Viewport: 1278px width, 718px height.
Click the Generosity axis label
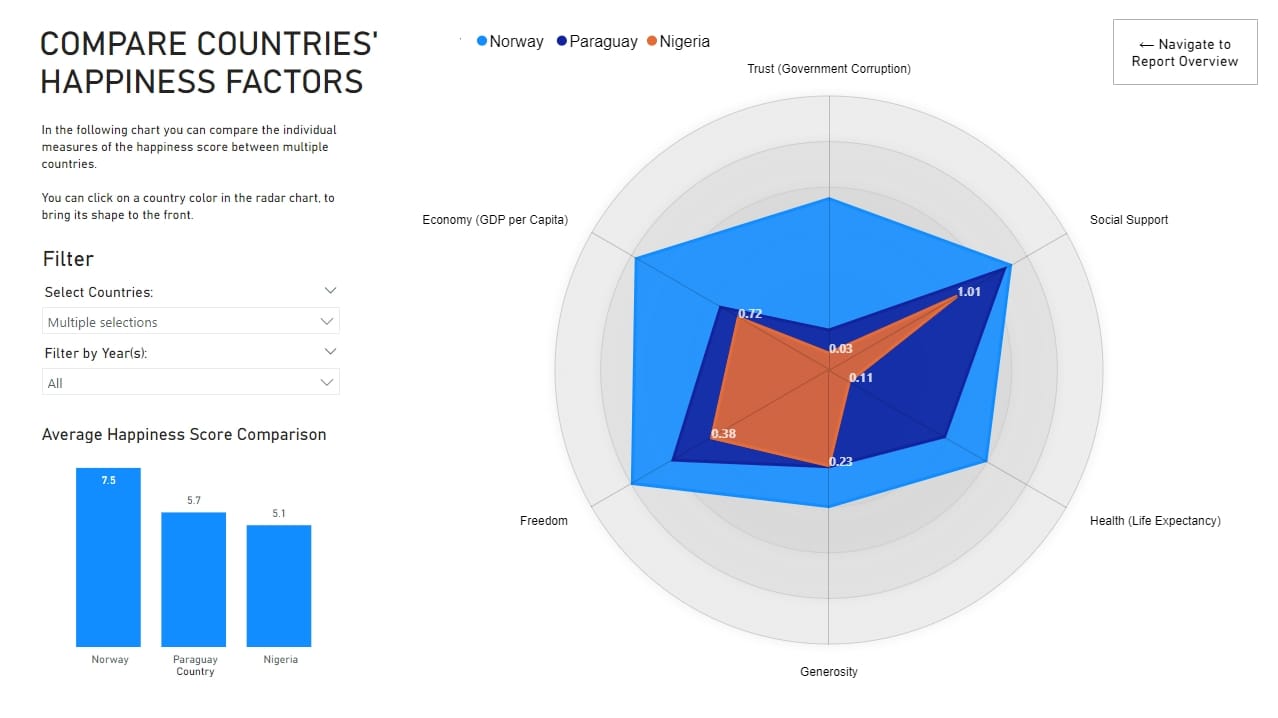click(x=829, y=672)
